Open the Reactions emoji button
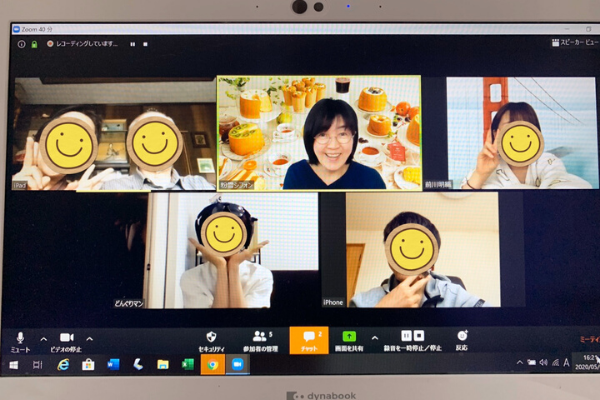600x400 pixels. click(x=461, y=340)
